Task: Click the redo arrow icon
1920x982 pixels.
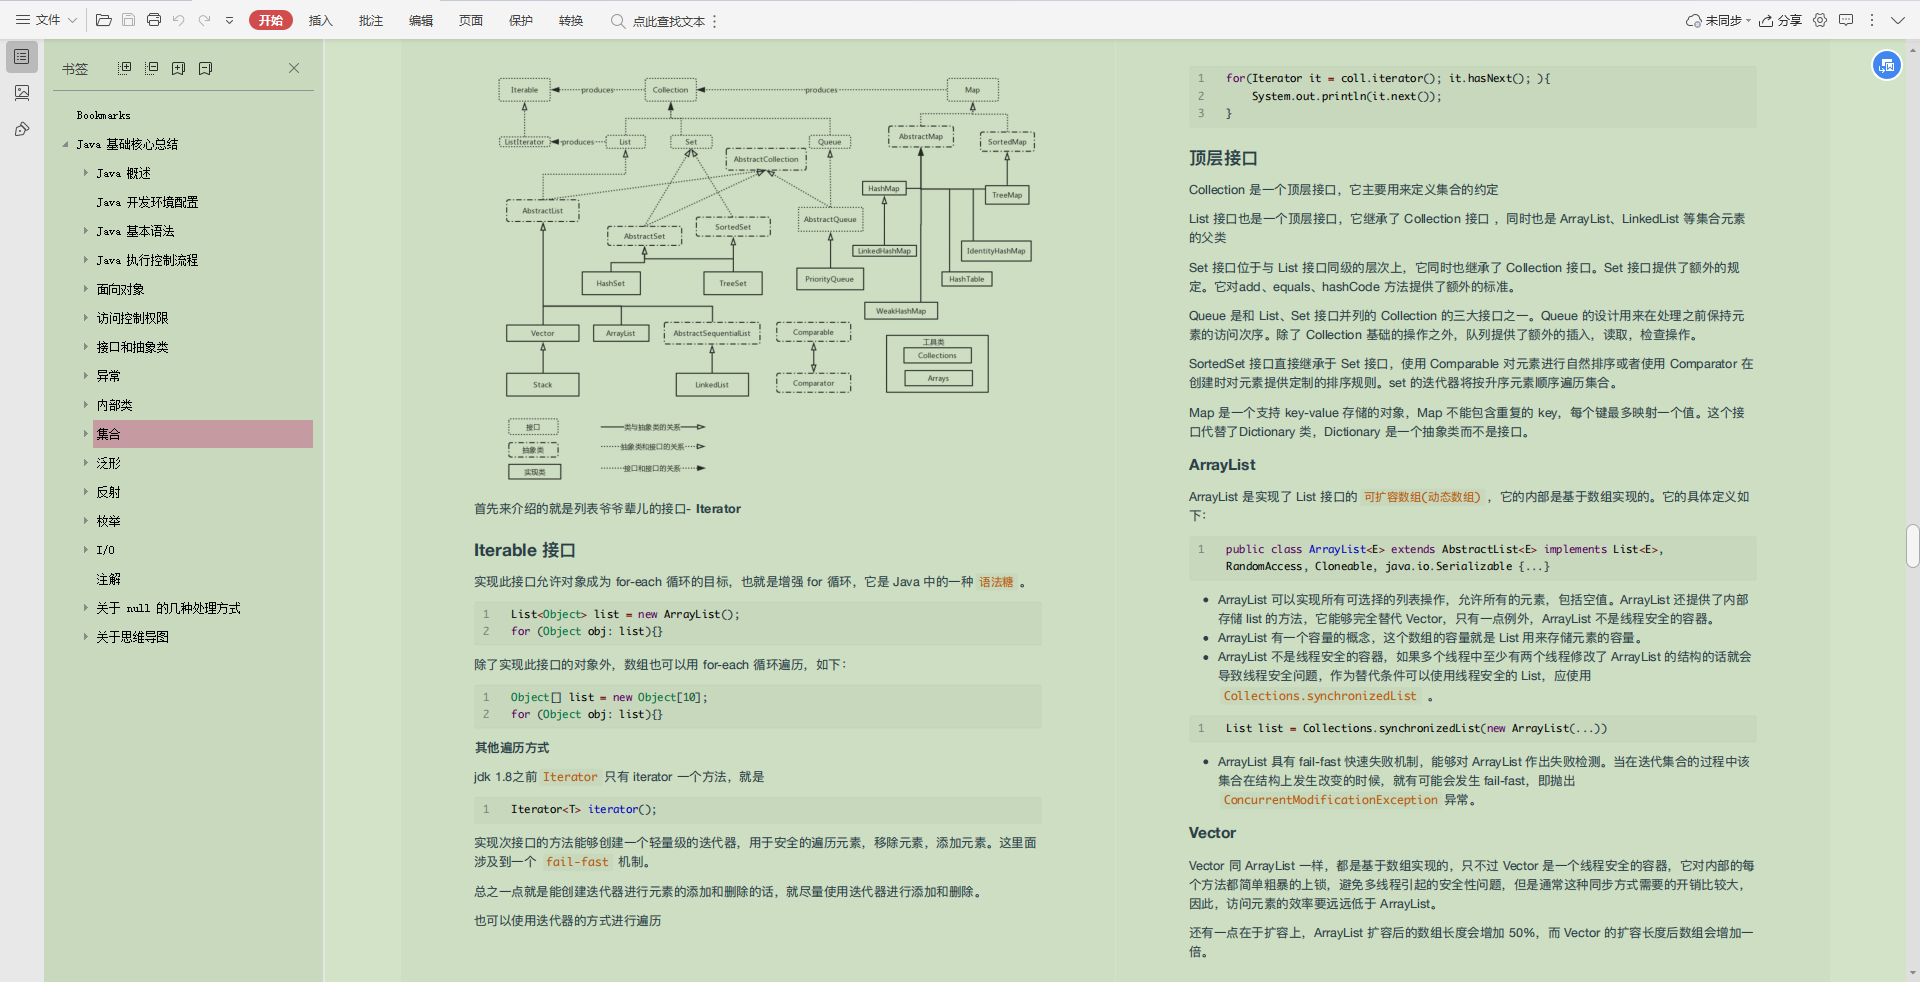Action: pos(204,20)
